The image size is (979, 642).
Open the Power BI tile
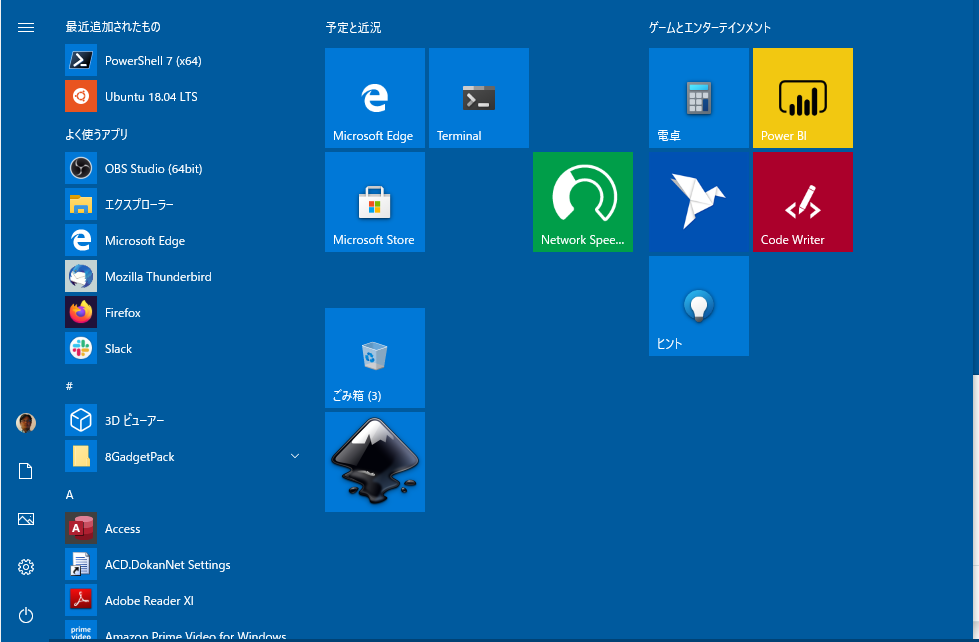(802, 98)
